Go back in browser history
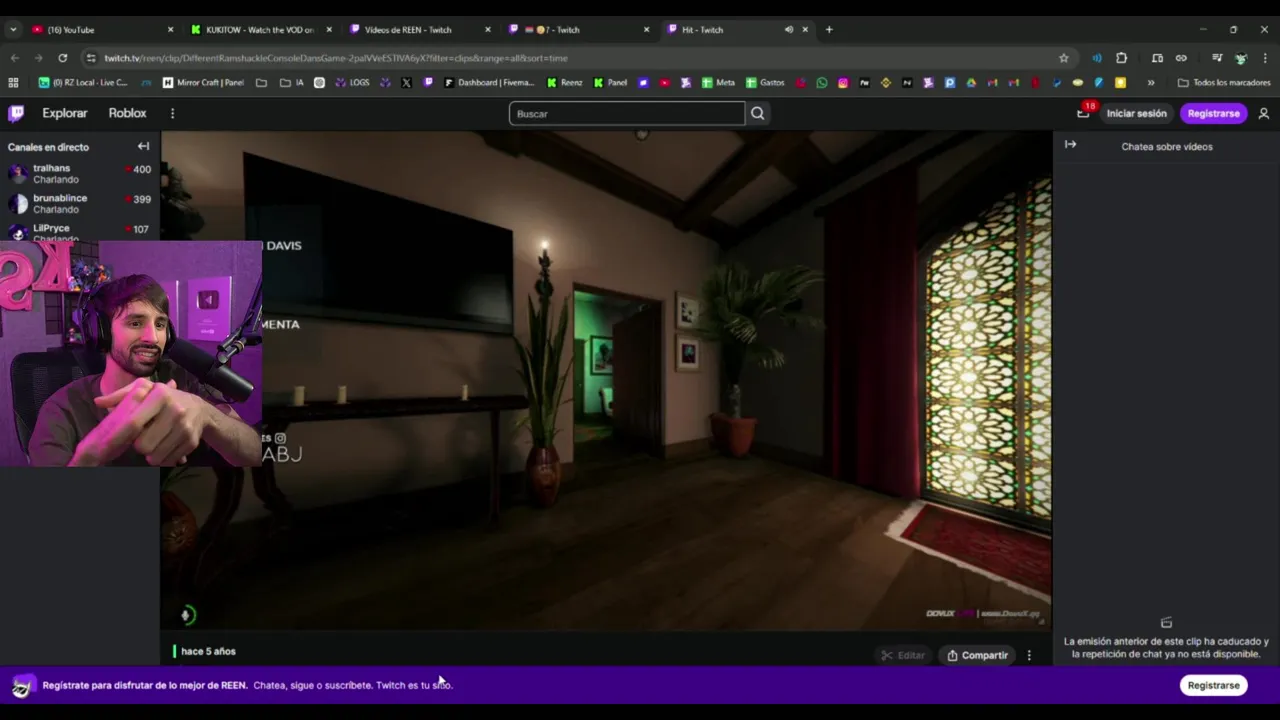The height and width of the screenshot is (720, 1280). pos(16,58)
